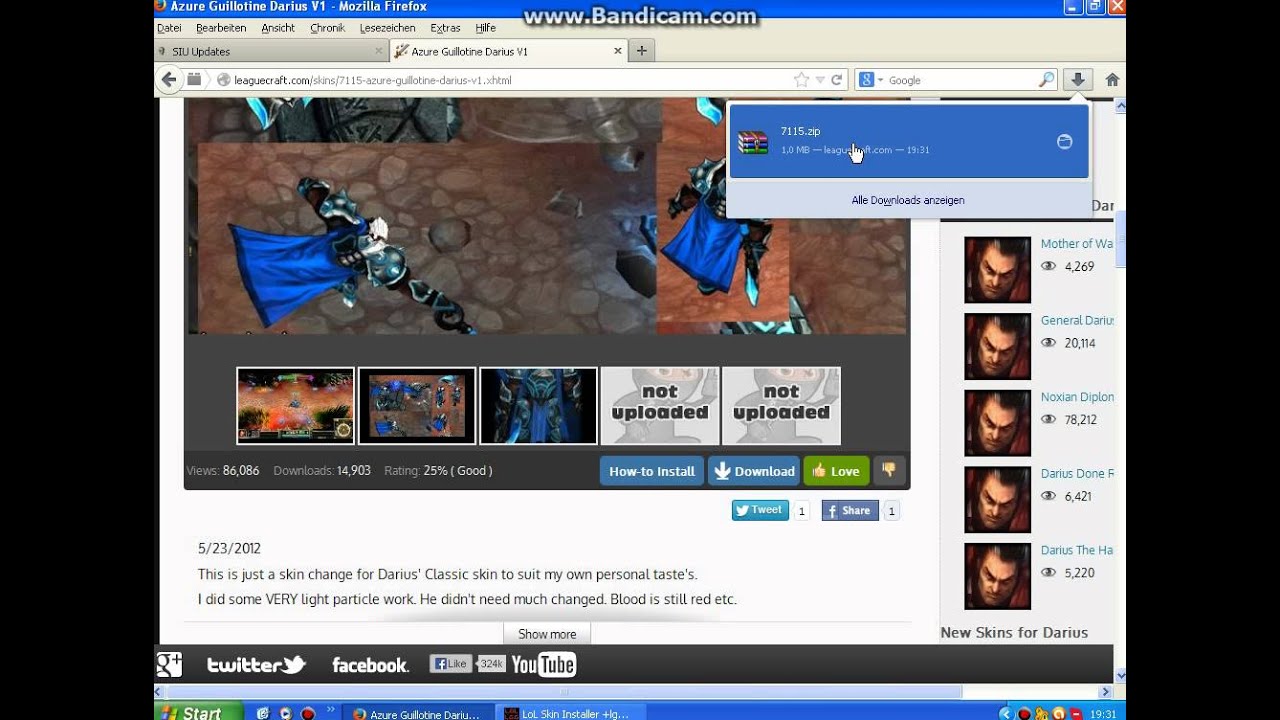Click the horizontal scrollbar thumb
Image resolution: width=1280 pixels, height=720 pixels.
tap(564, 691)
